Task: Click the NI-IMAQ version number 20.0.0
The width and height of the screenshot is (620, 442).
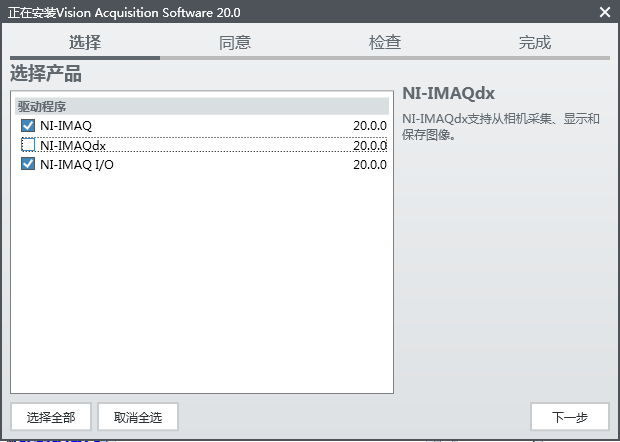Action: (x=369, y=126)
